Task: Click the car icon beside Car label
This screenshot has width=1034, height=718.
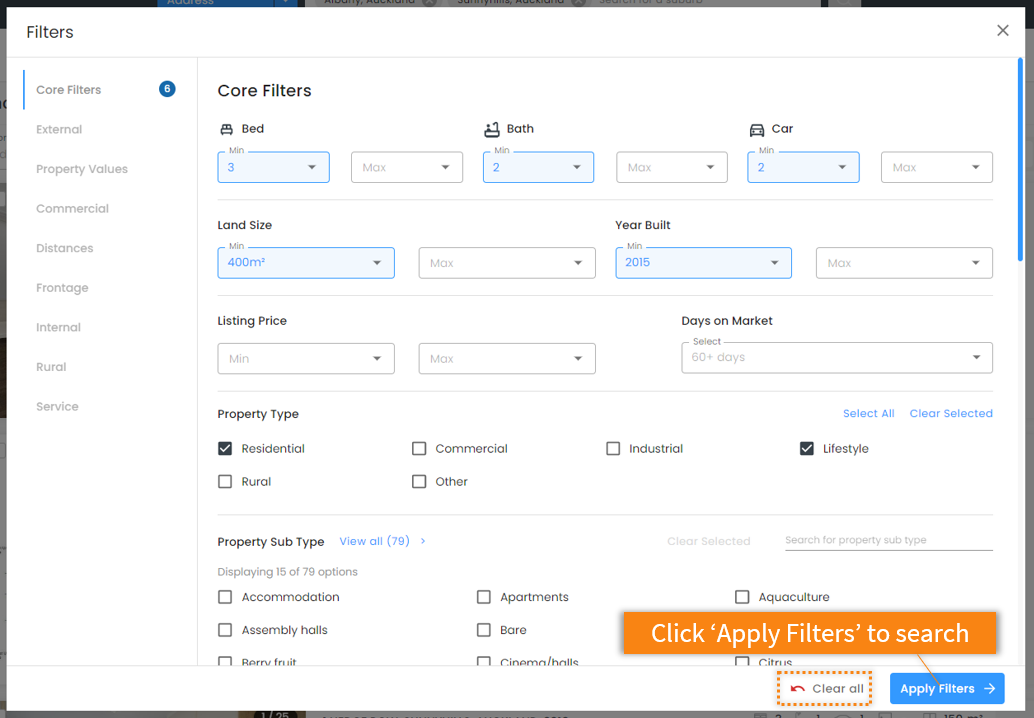Action: (756, 130)
